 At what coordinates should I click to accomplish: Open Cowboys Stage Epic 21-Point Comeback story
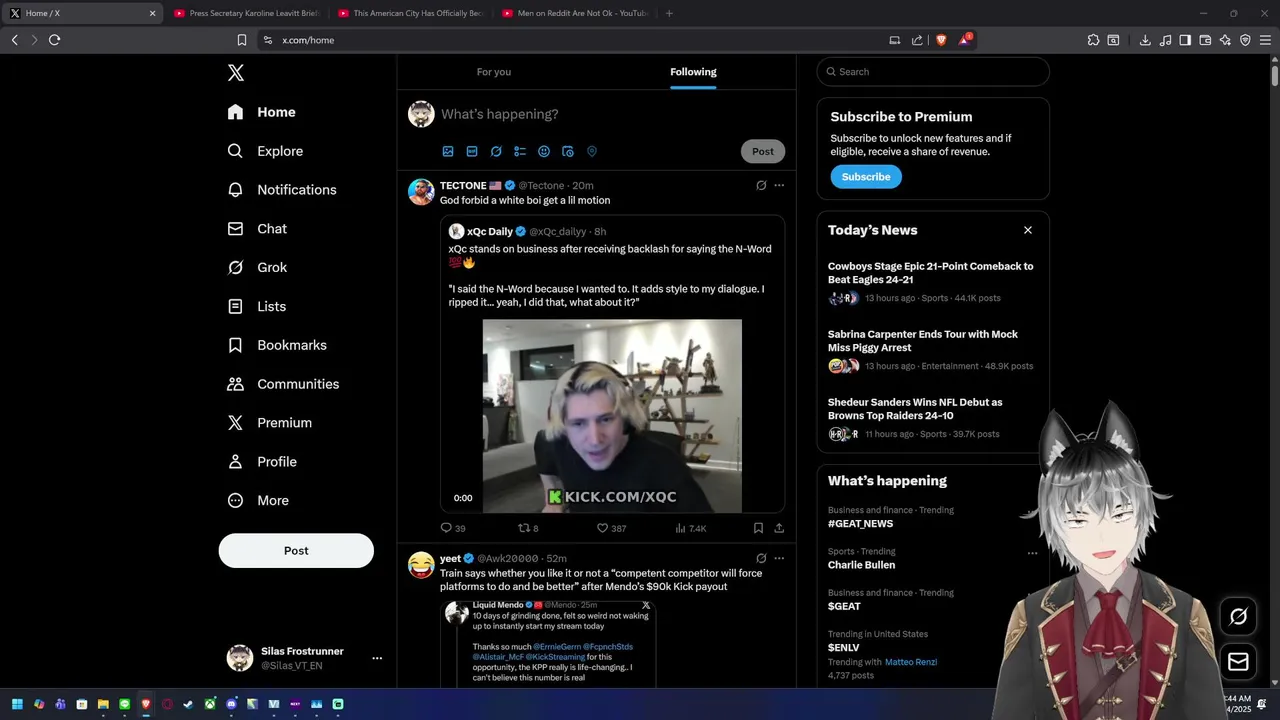(931, 273)
